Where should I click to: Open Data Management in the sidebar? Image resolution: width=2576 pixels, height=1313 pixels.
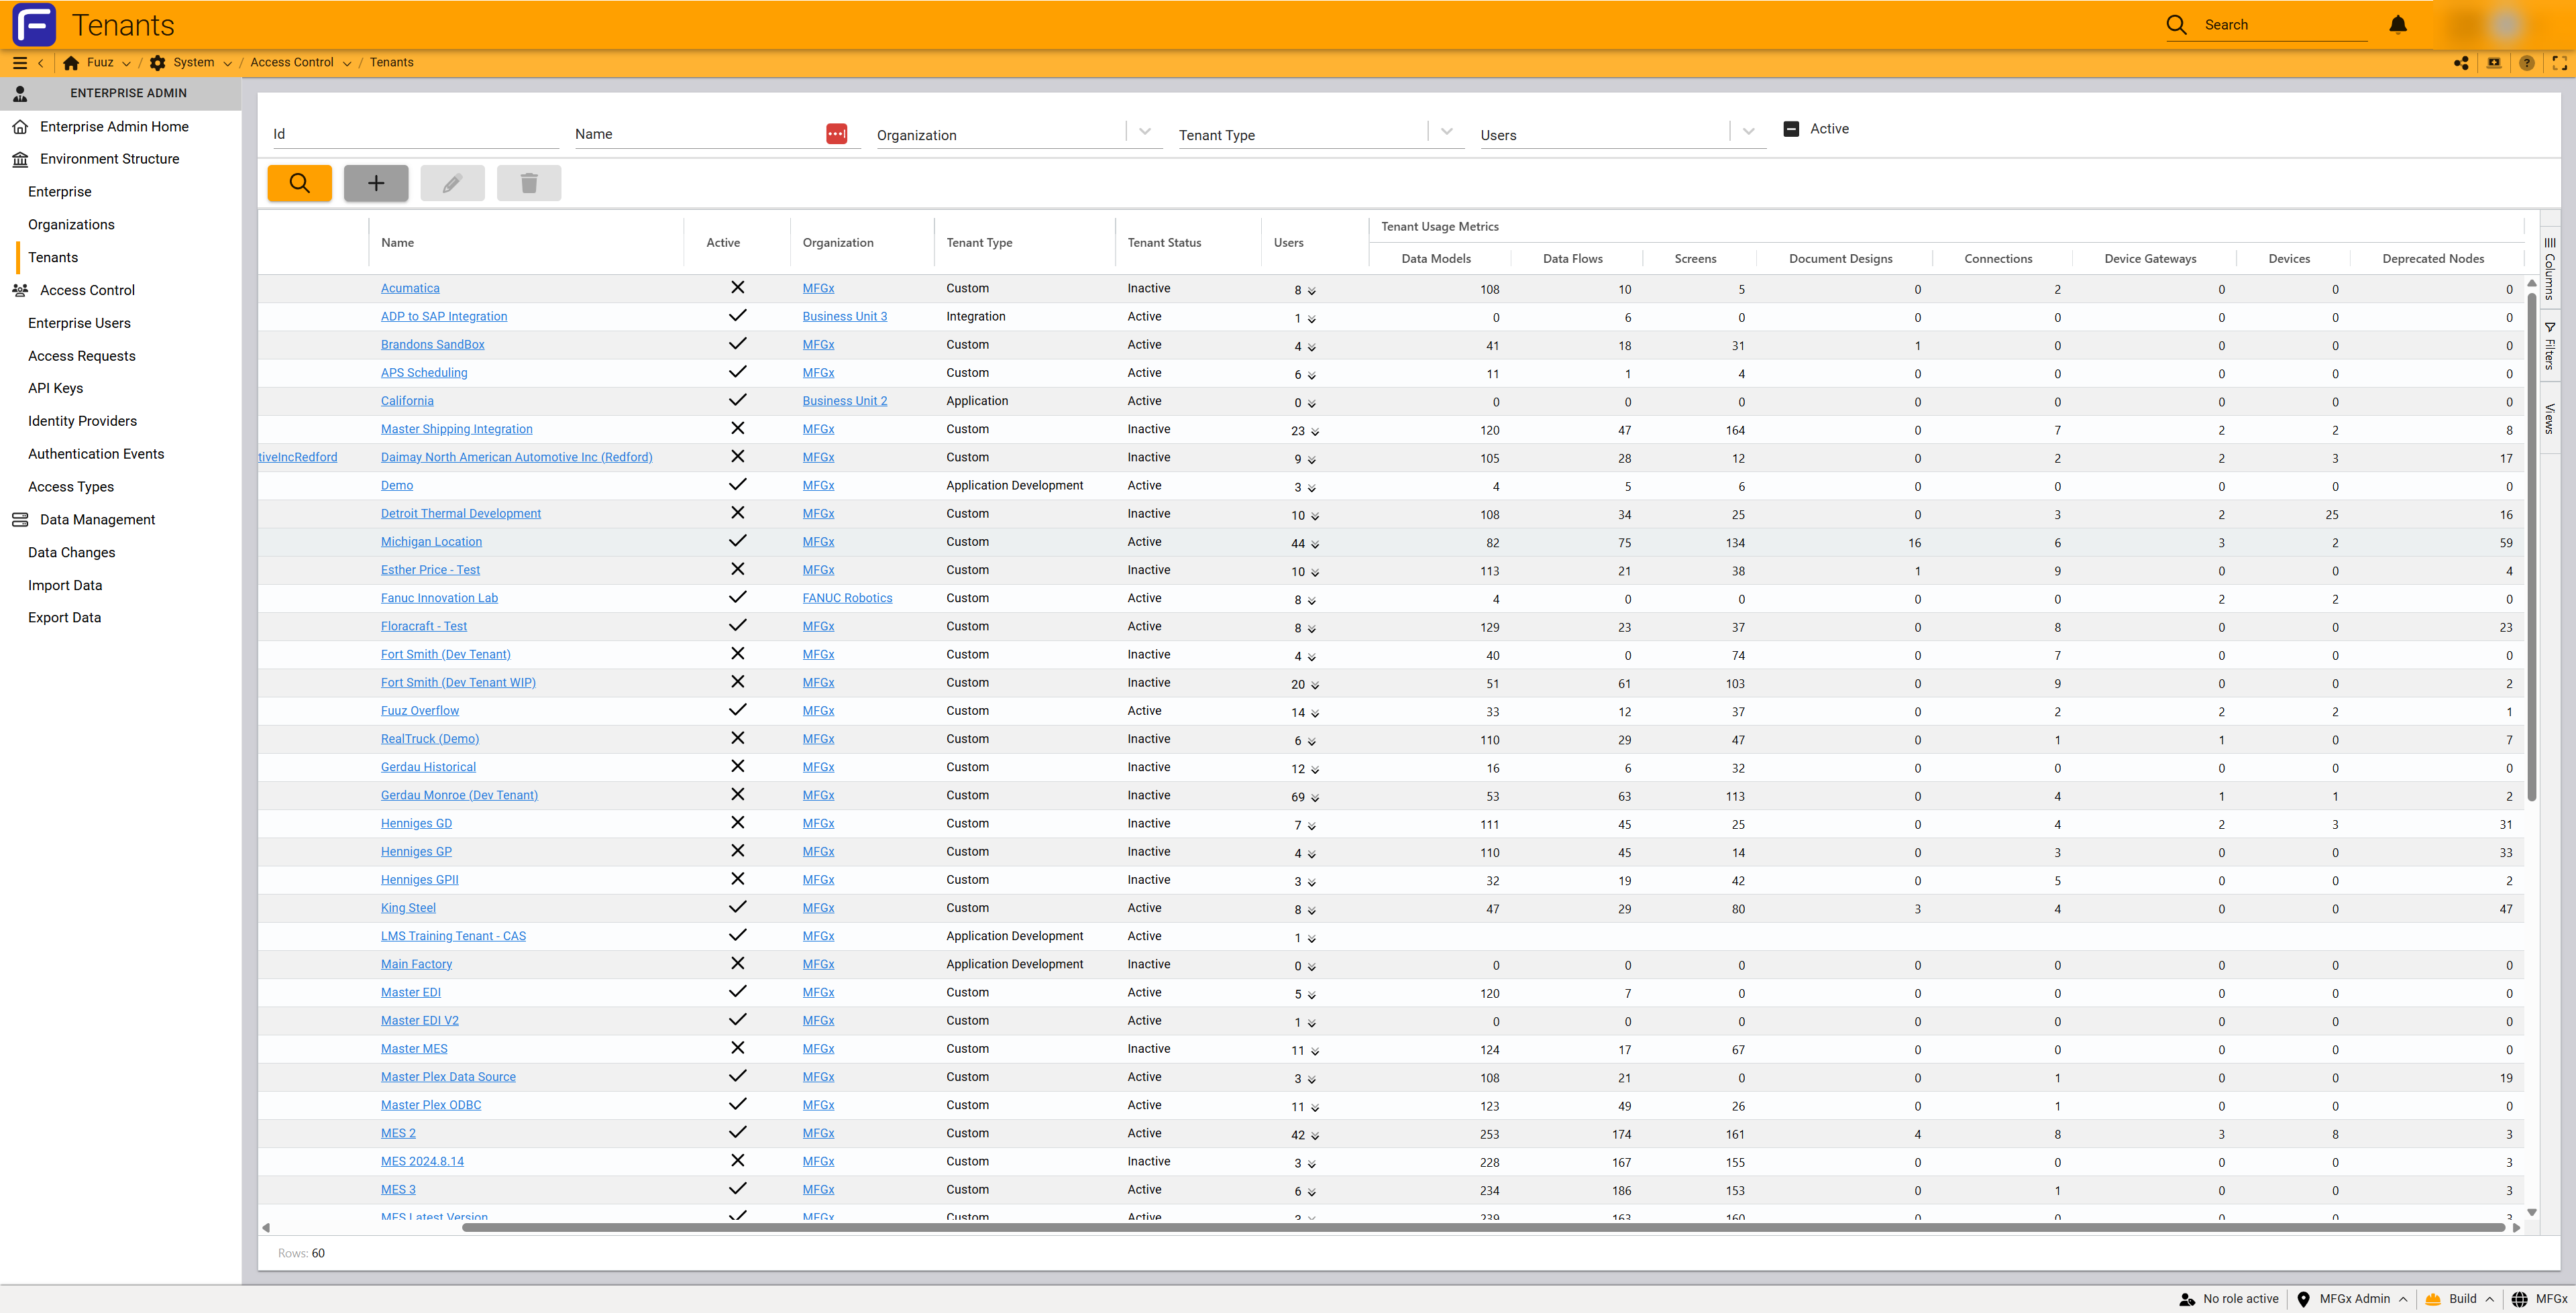(97, 519)
